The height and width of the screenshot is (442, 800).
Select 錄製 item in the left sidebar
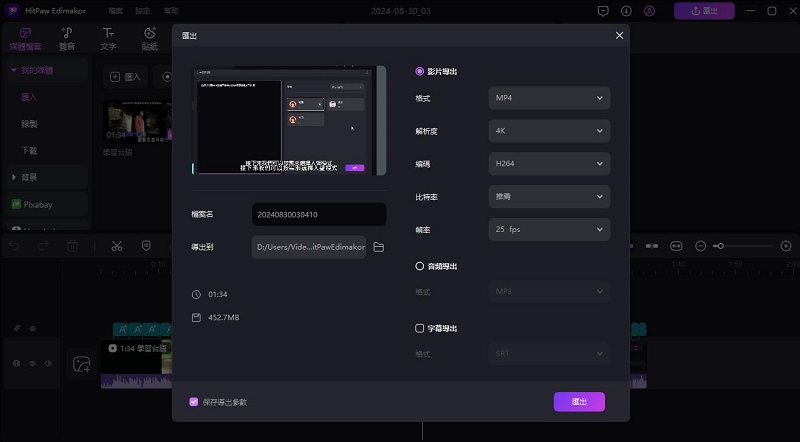point(29,124)
